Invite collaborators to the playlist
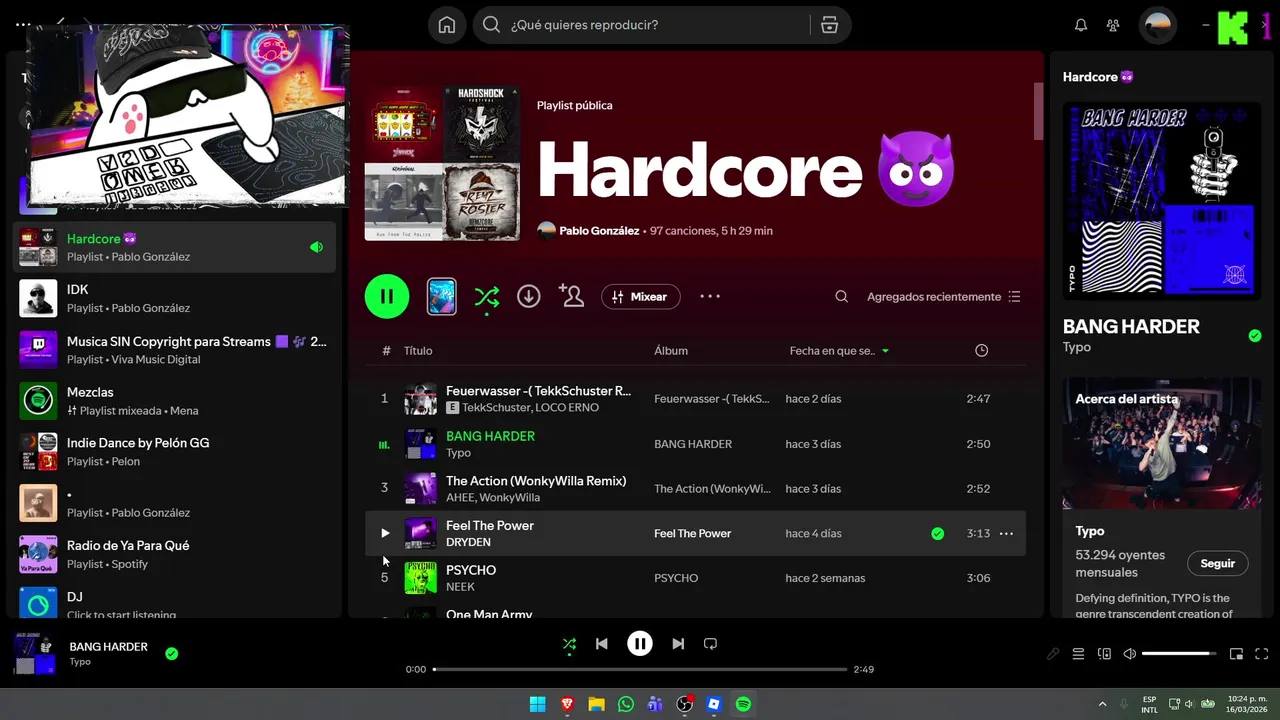The height and width of the screenshot is (720, 1280). click(x=572, y=296)
